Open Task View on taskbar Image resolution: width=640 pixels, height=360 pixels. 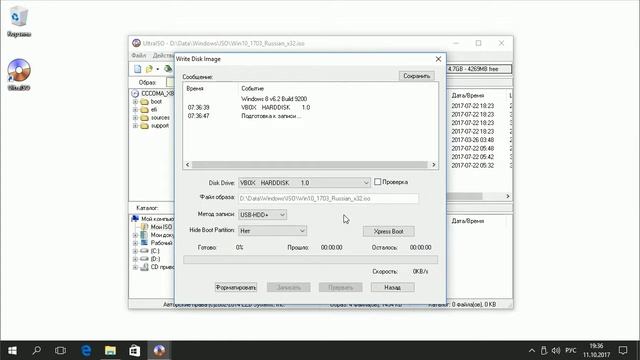point(60,350)
